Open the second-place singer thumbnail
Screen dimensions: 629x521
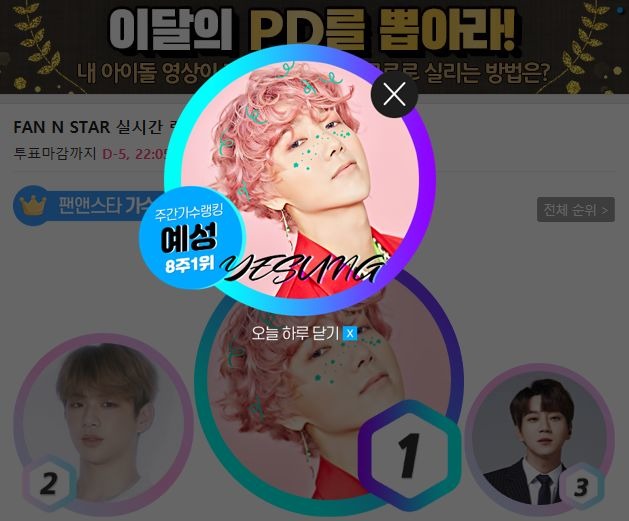click(x=103, y=424)
